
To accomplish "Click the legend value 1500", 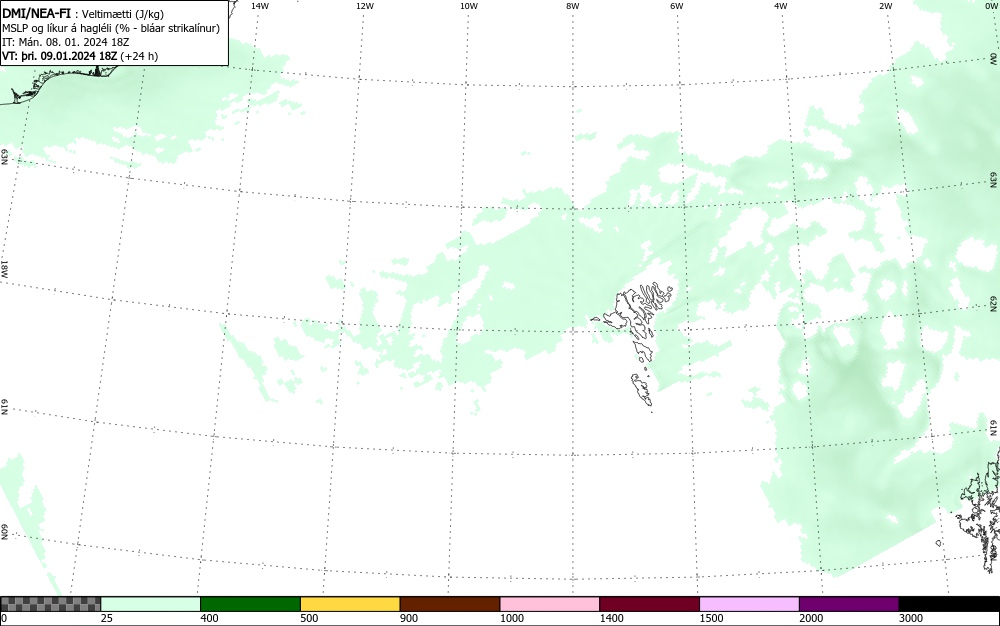I will click(x=711, y=618).
